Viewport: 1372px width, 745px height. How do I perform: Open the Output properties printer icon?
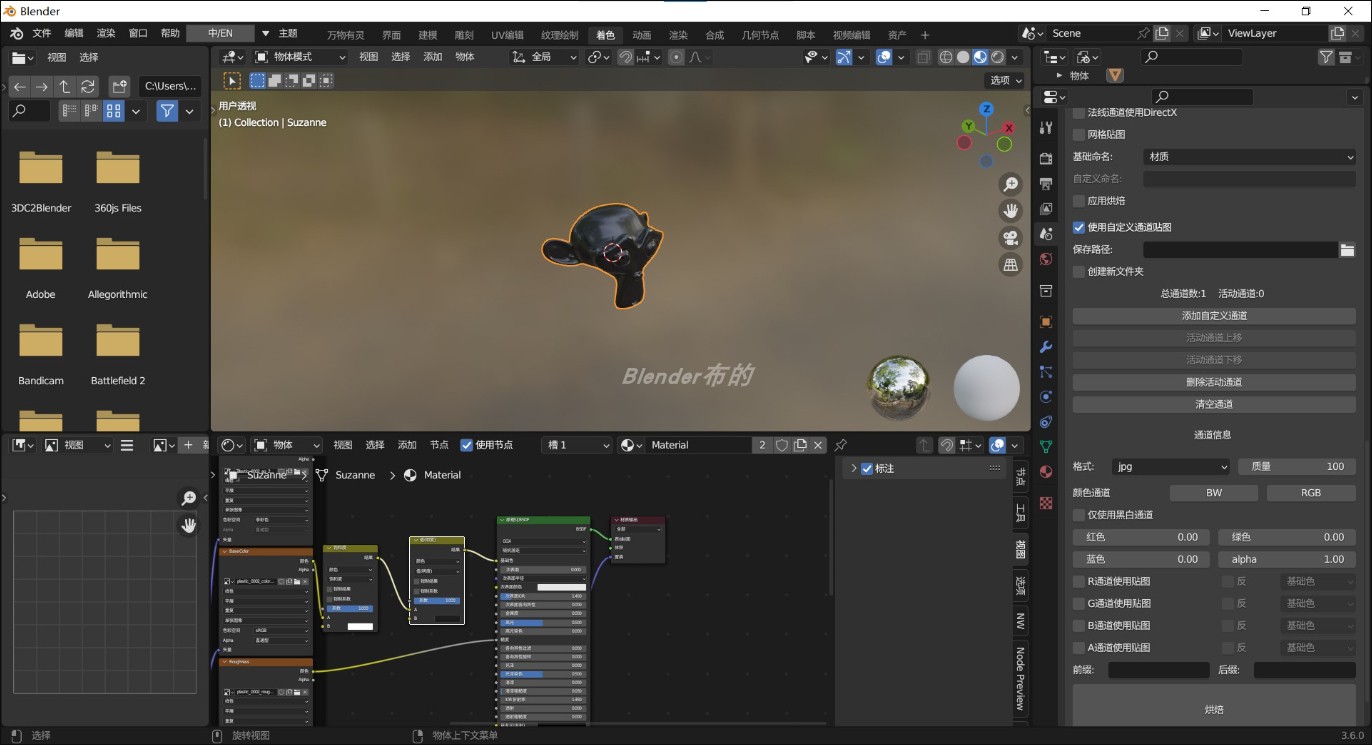coord(1046,184)
